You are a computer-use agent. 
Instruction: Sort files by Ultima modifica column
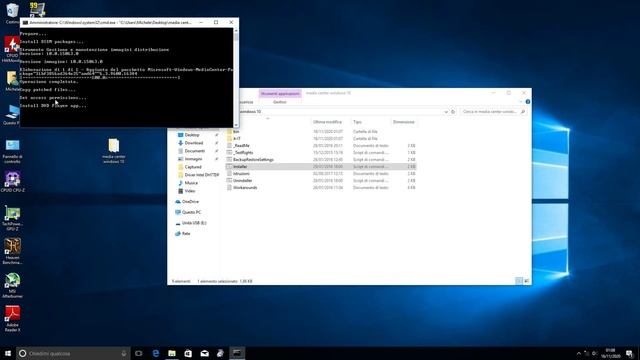click(327, 122)
